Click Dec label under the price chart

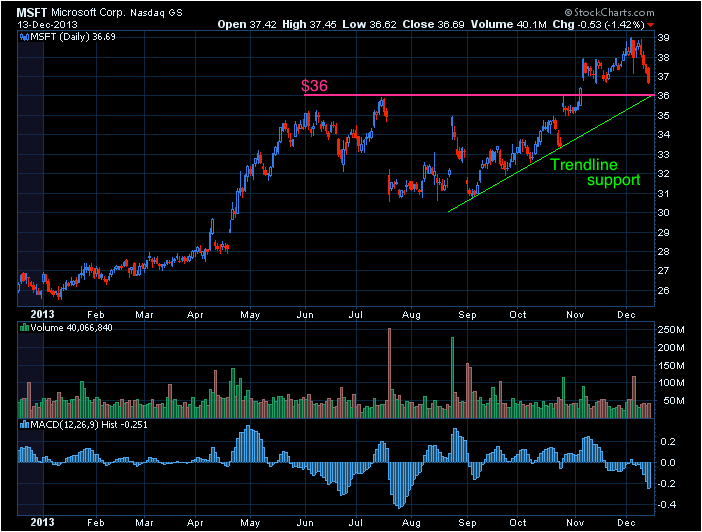(626, 315)
